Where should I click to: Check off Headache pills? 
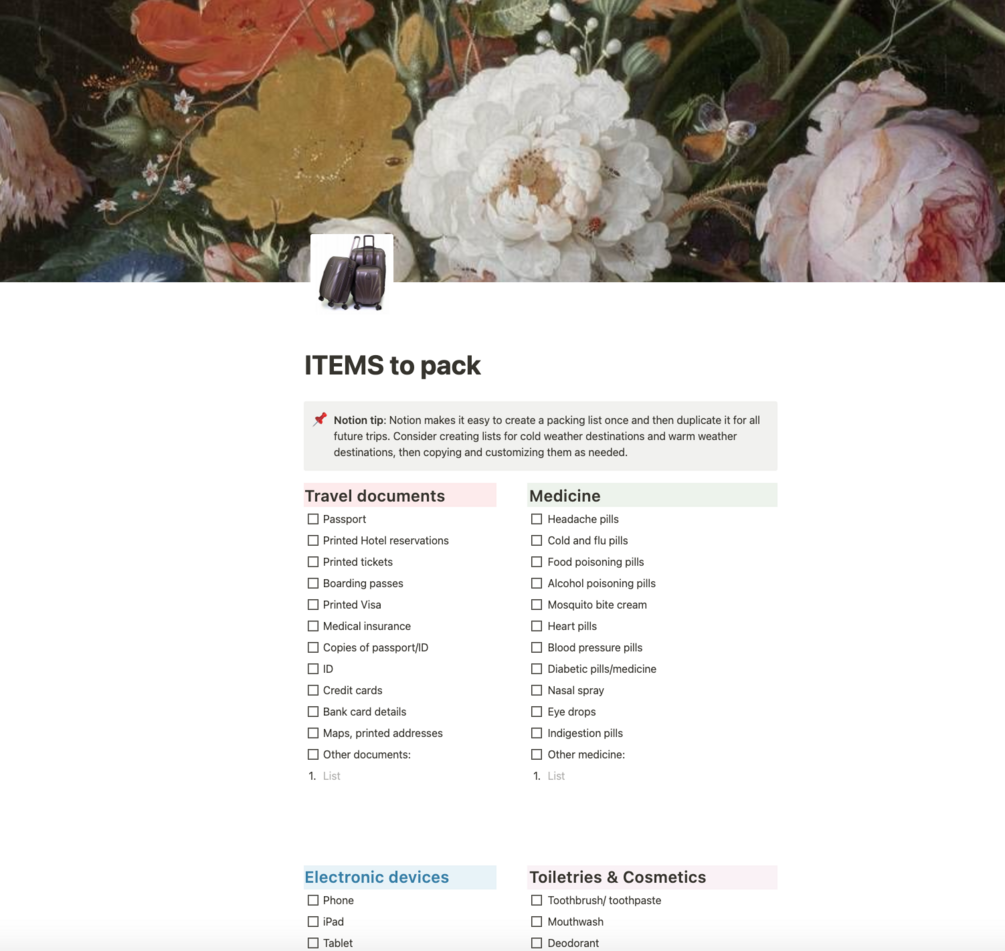536,519
